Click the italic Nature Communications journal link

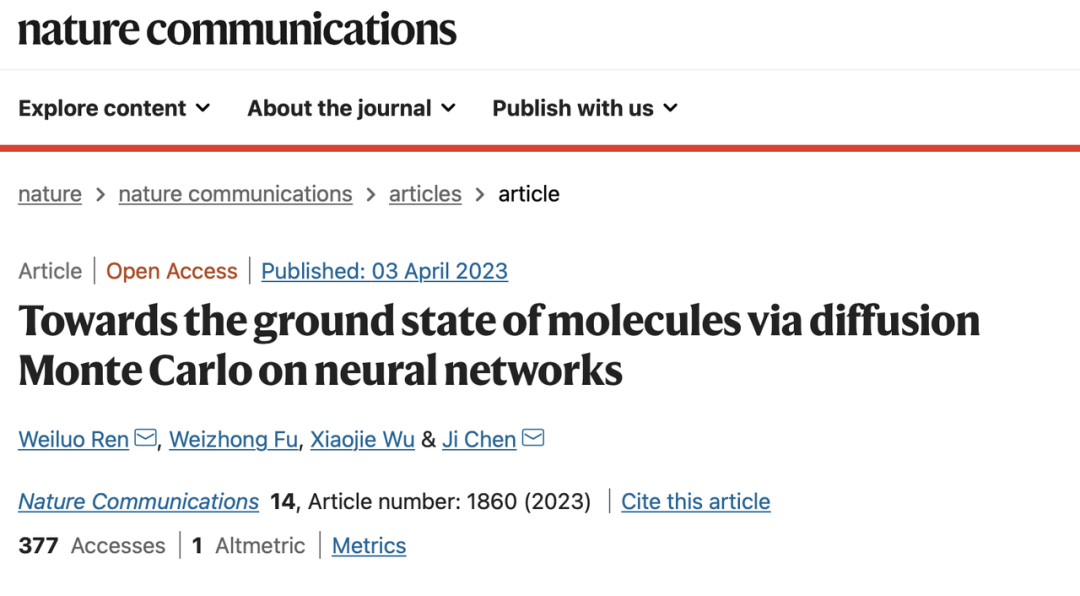tap(138, 501)
